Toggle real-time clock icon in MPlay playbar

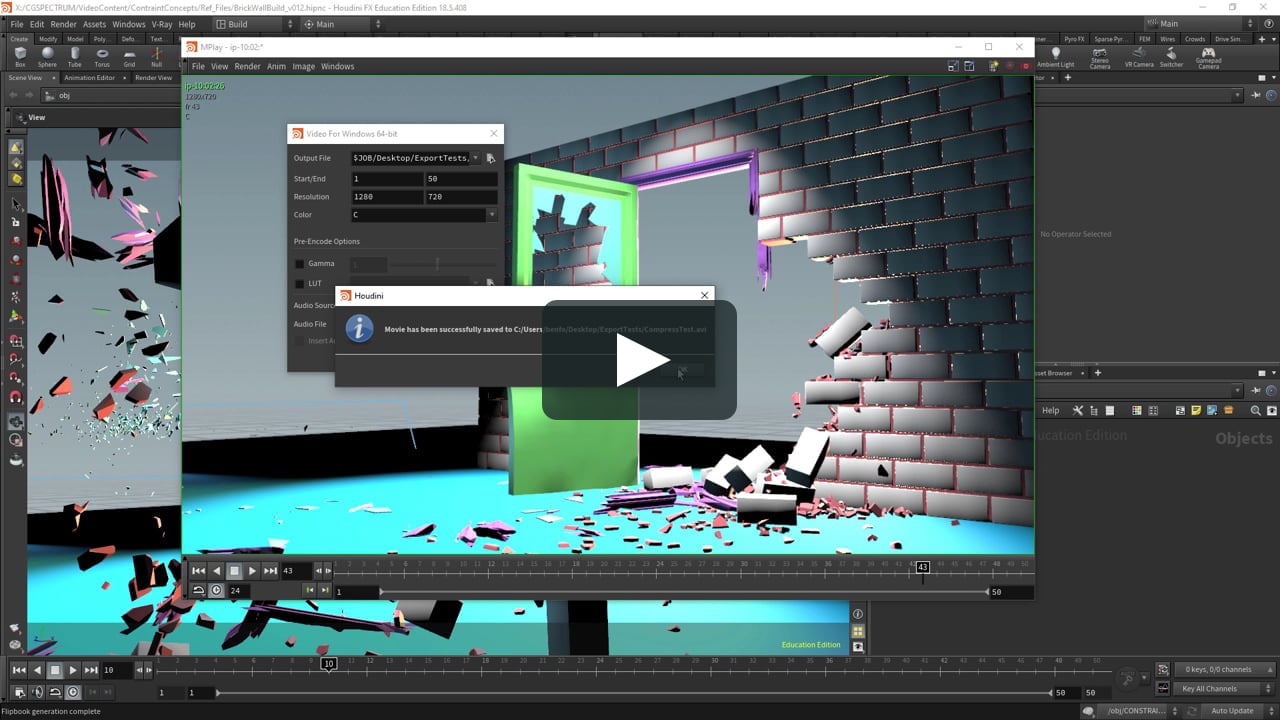(x=216, y=591)
